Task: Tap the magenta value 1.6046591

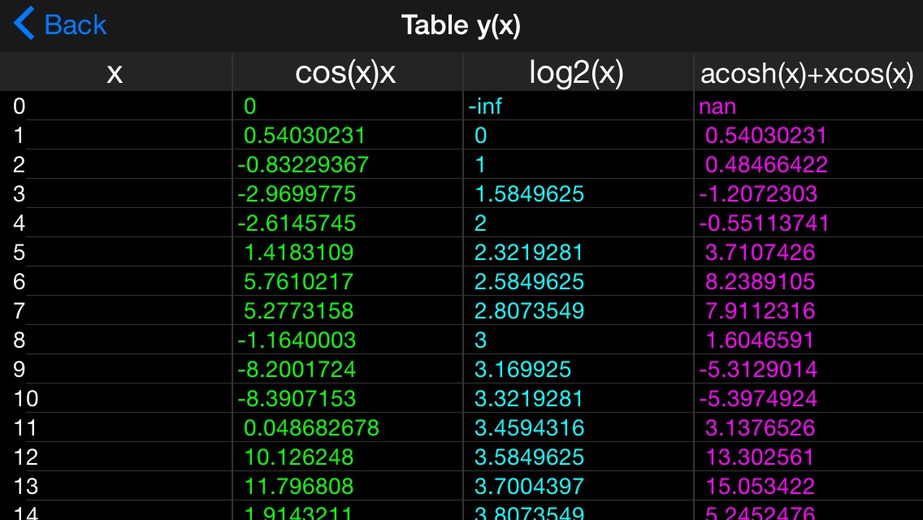Action: click(759, 340)
